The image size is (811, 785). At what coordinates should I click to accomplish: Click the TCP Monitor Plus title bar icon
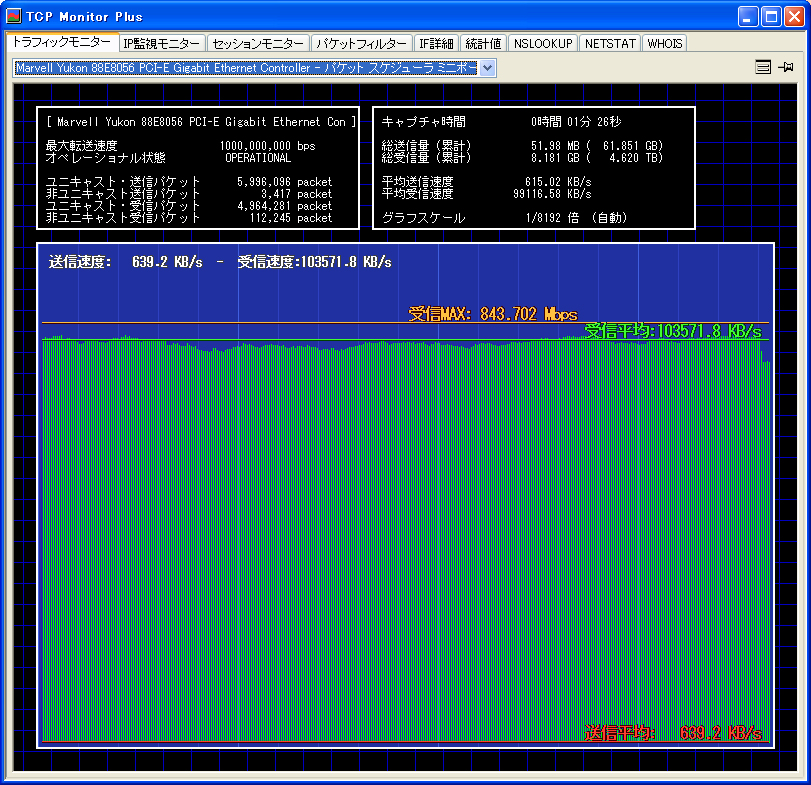point(14,16)
